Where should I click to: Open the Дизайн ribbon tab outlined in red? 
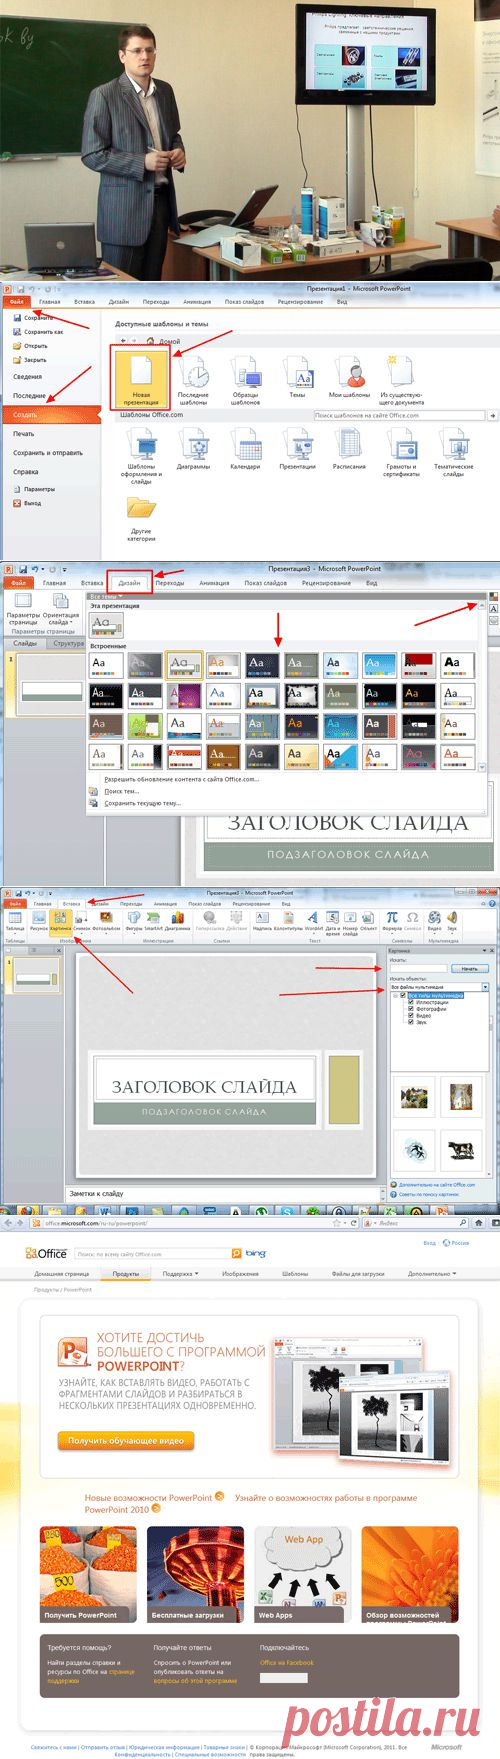click(130, 582)
